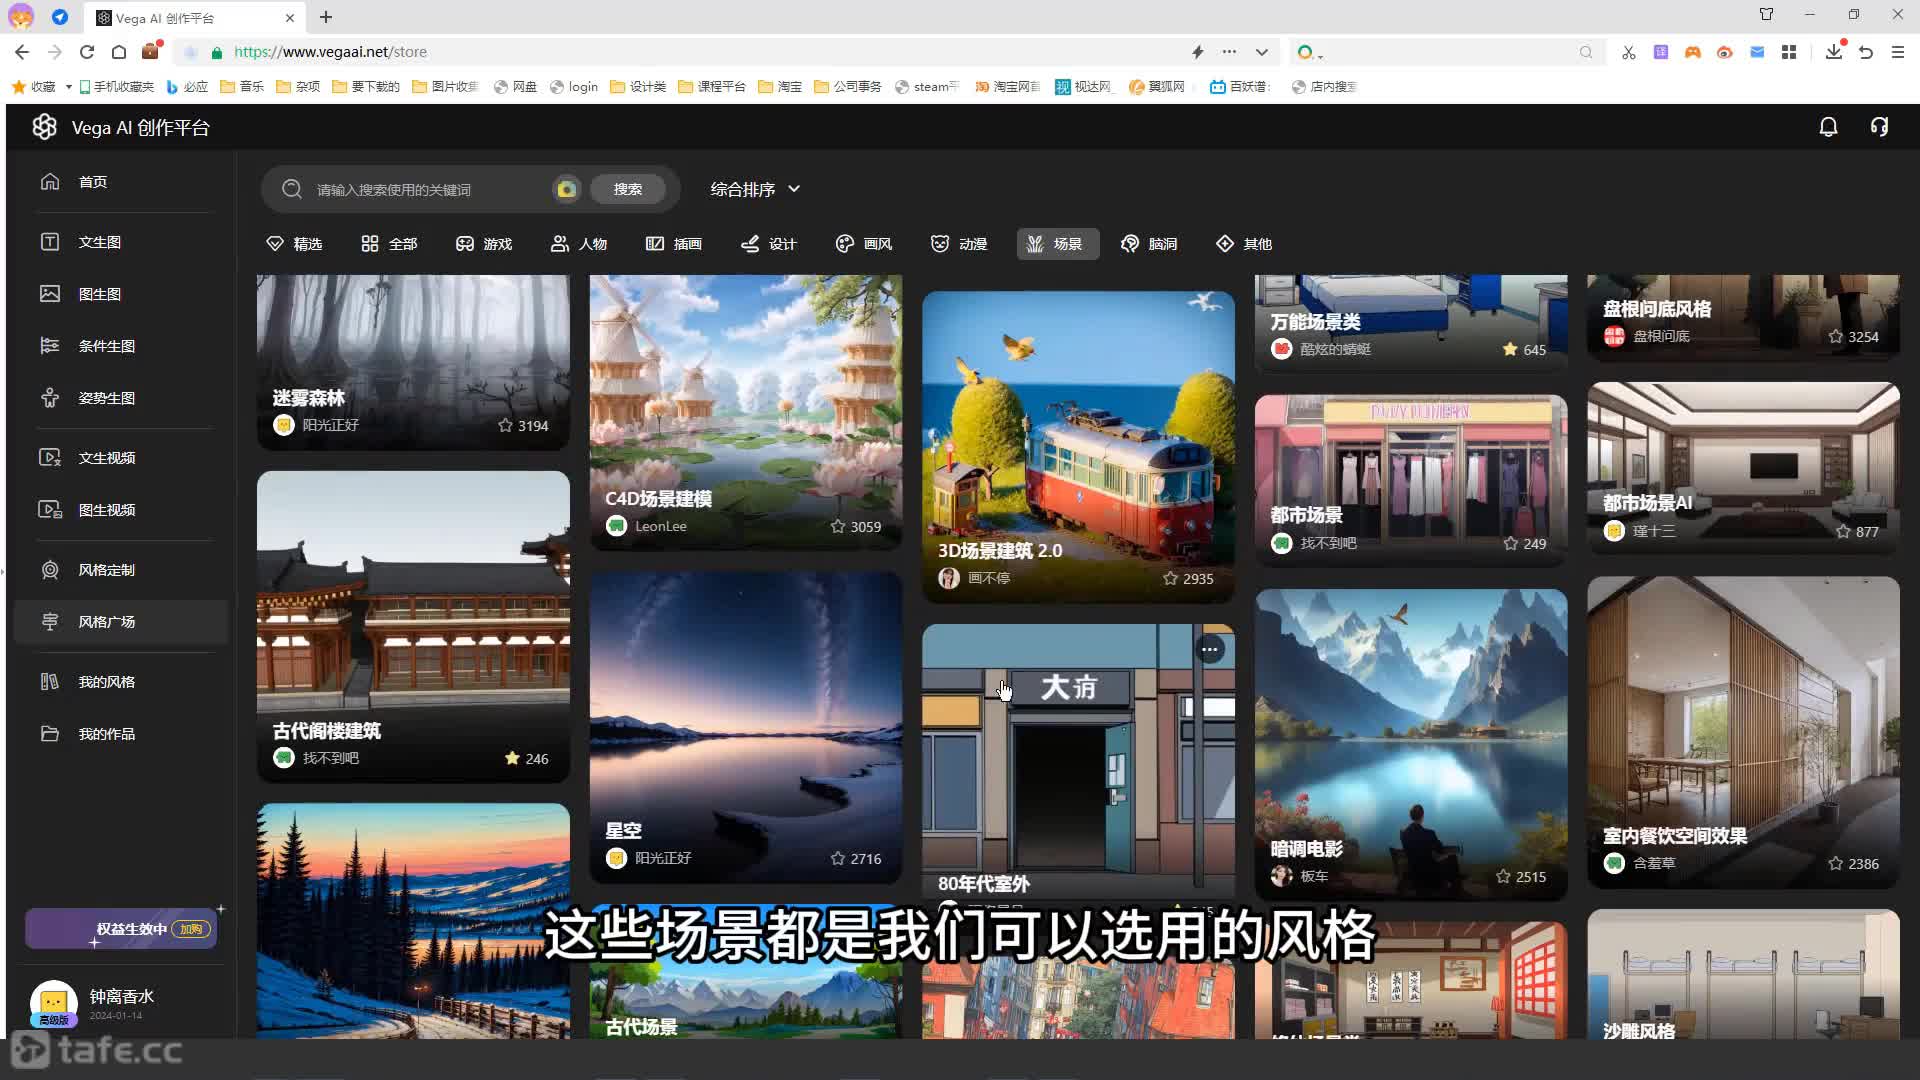Viewport: 1920px width, 1080px height.
Task: Click the browser back arrow
Action: coord(22,52)
